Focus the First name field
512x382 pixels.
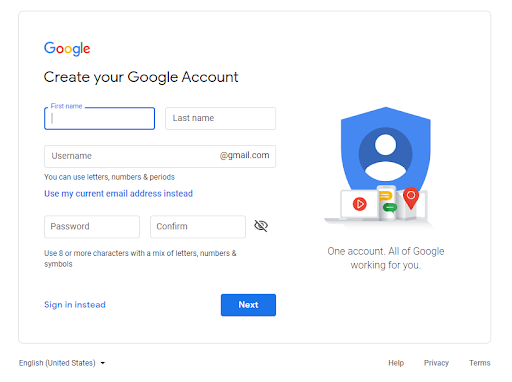99,118
